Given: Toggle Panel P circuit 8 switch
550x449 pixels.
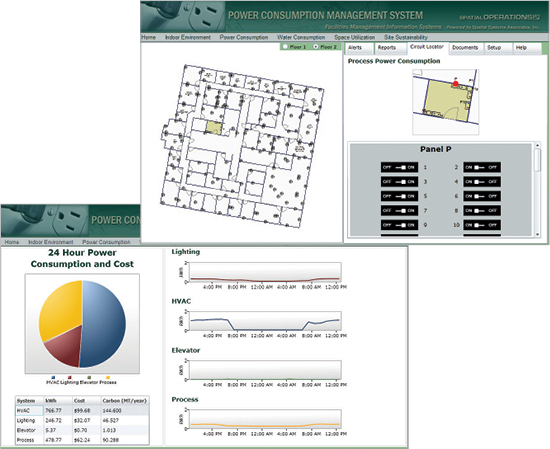Looking at the screenshot, I should click(x=482, y=210).
